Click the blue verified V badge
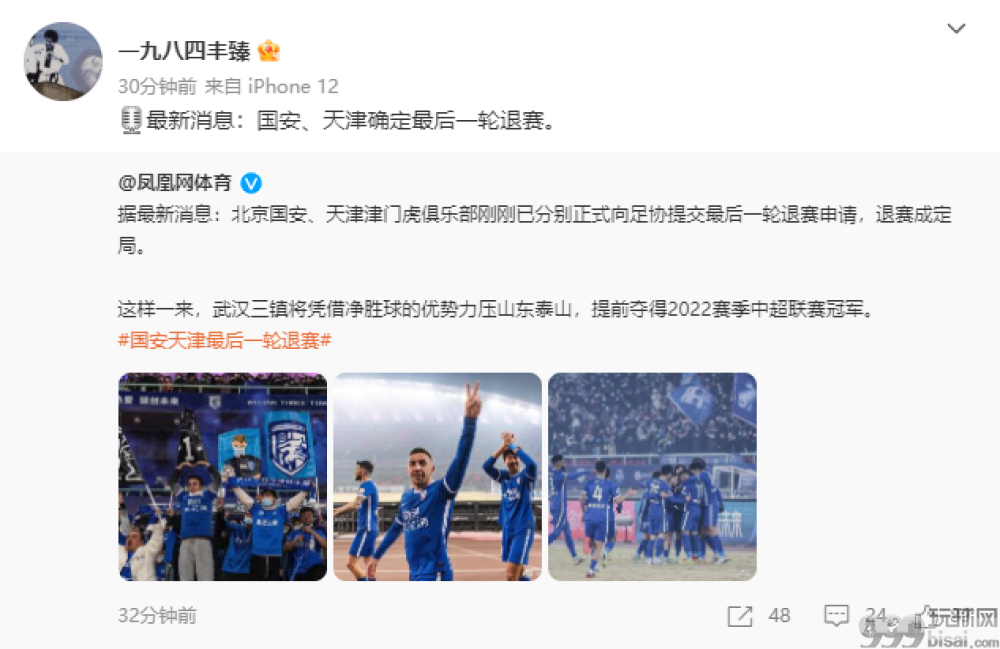This screenshot has height=649, width=1000. click(251, 183)
